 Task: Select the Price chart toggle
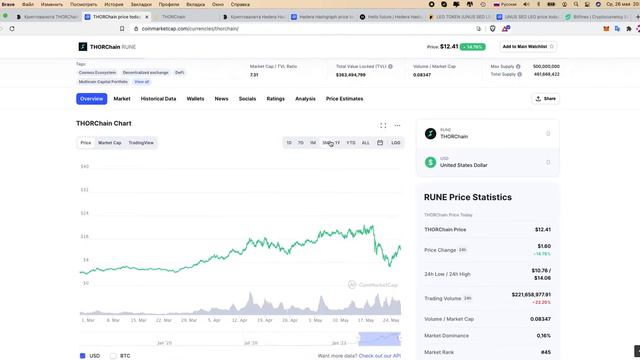click(86, 142)
